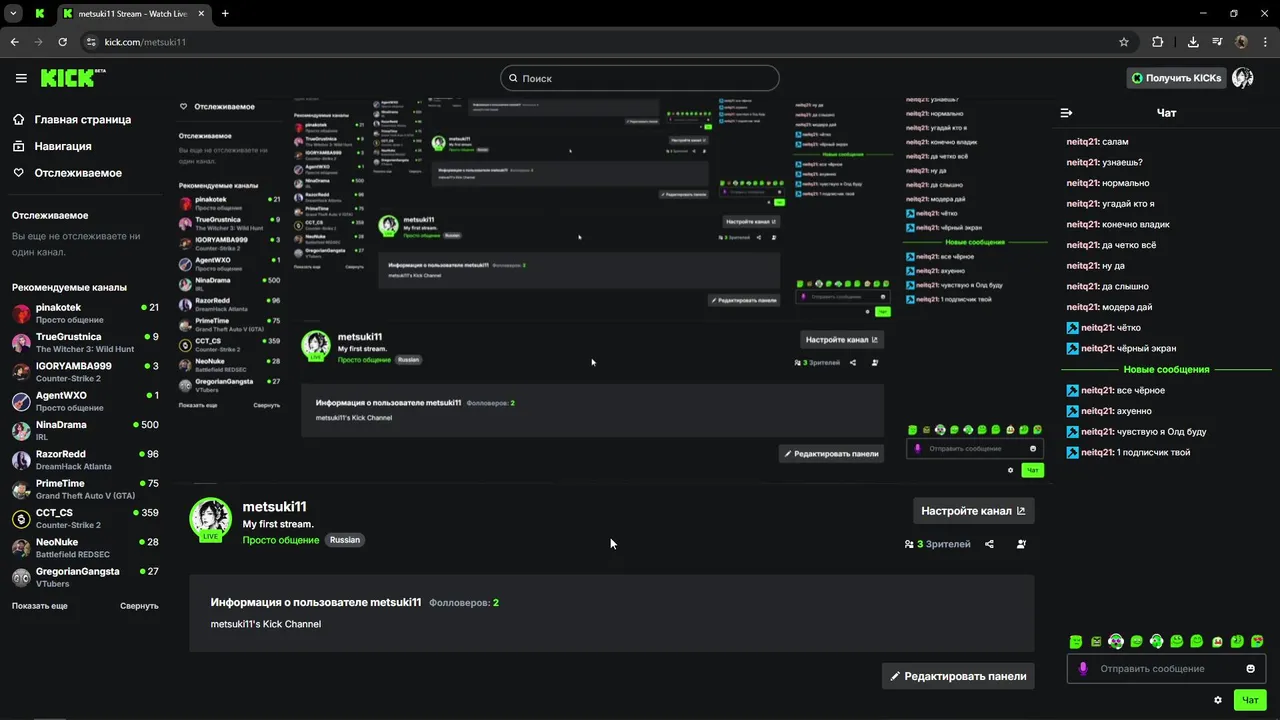Open the RazorRedd channel

[85, 460]
